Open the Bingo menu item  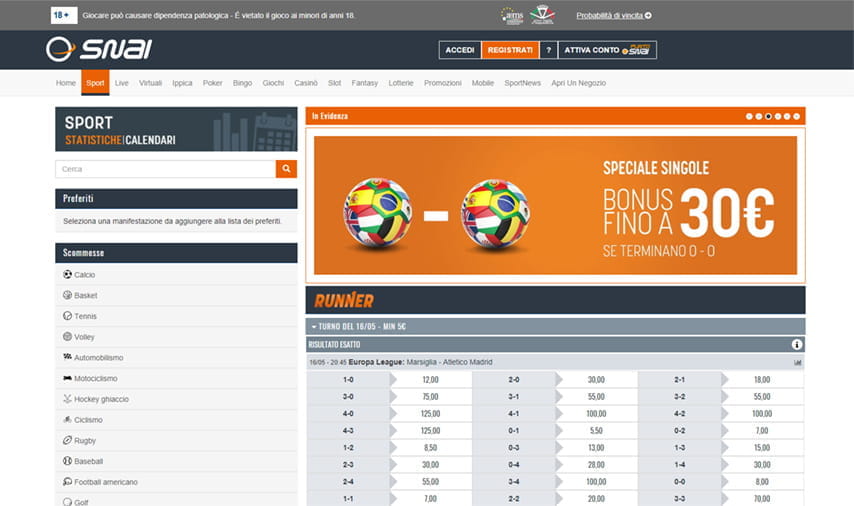point(242,83)
